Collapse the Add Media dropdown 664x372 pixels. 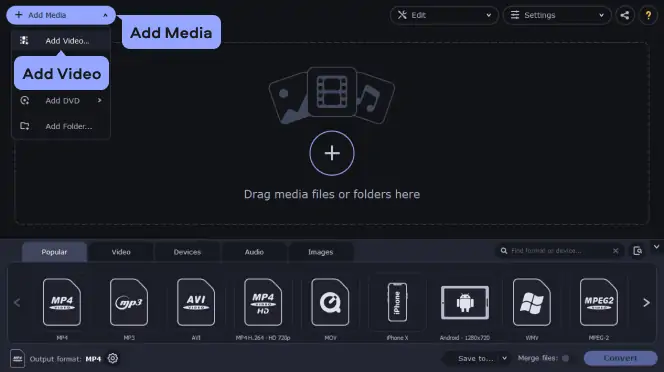click(x=105, y=15)
